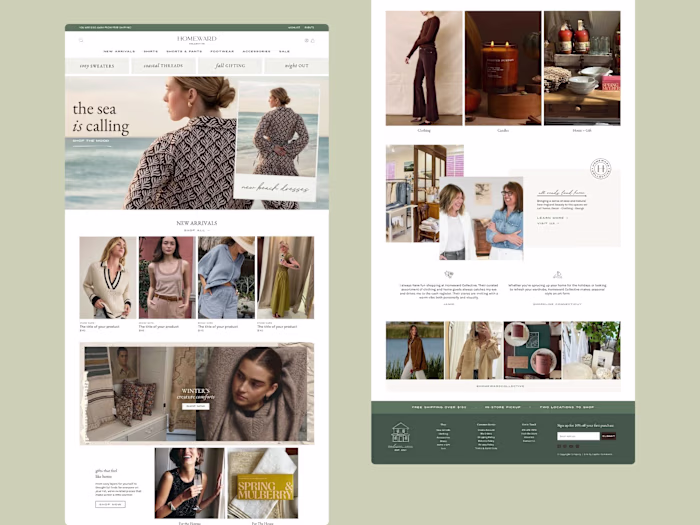The height and width of the screenshot is (525, 700).
Task: Open the SALE nav menu item
Action: pyautogui.click(x=284, y=51)
